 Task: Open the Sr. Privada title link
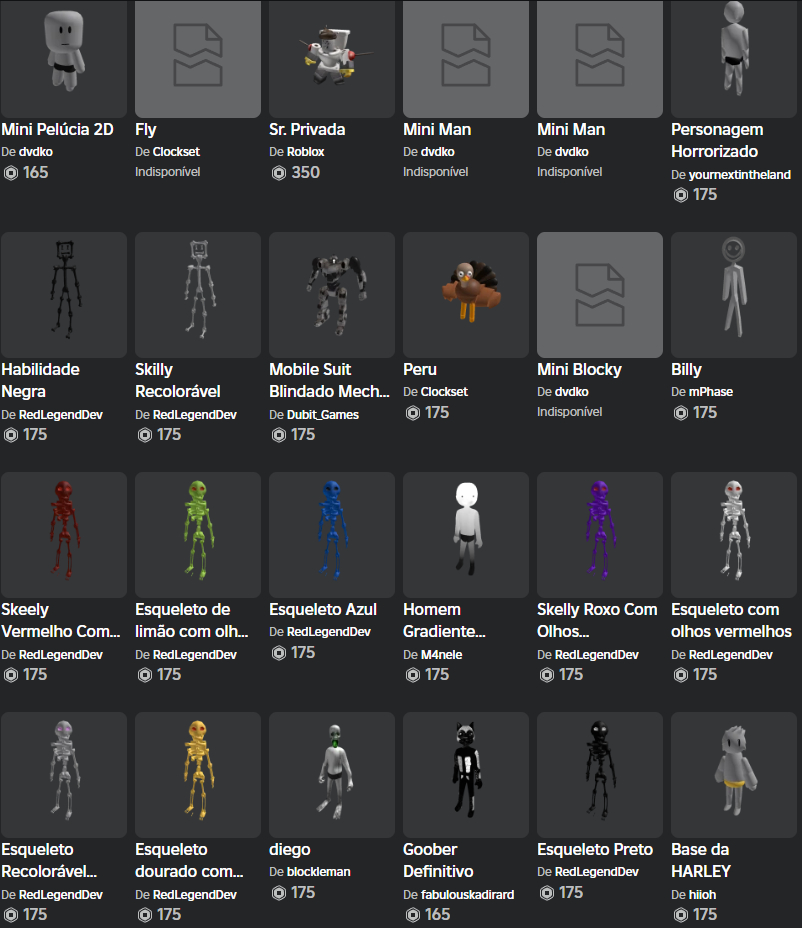coord(307,130)
